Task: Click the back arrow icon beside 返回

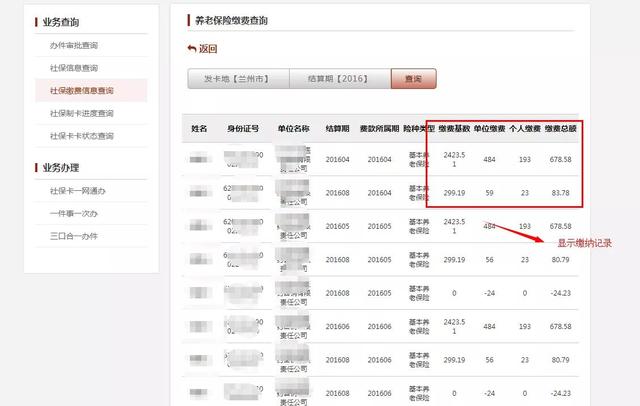Action: [192, 48]
